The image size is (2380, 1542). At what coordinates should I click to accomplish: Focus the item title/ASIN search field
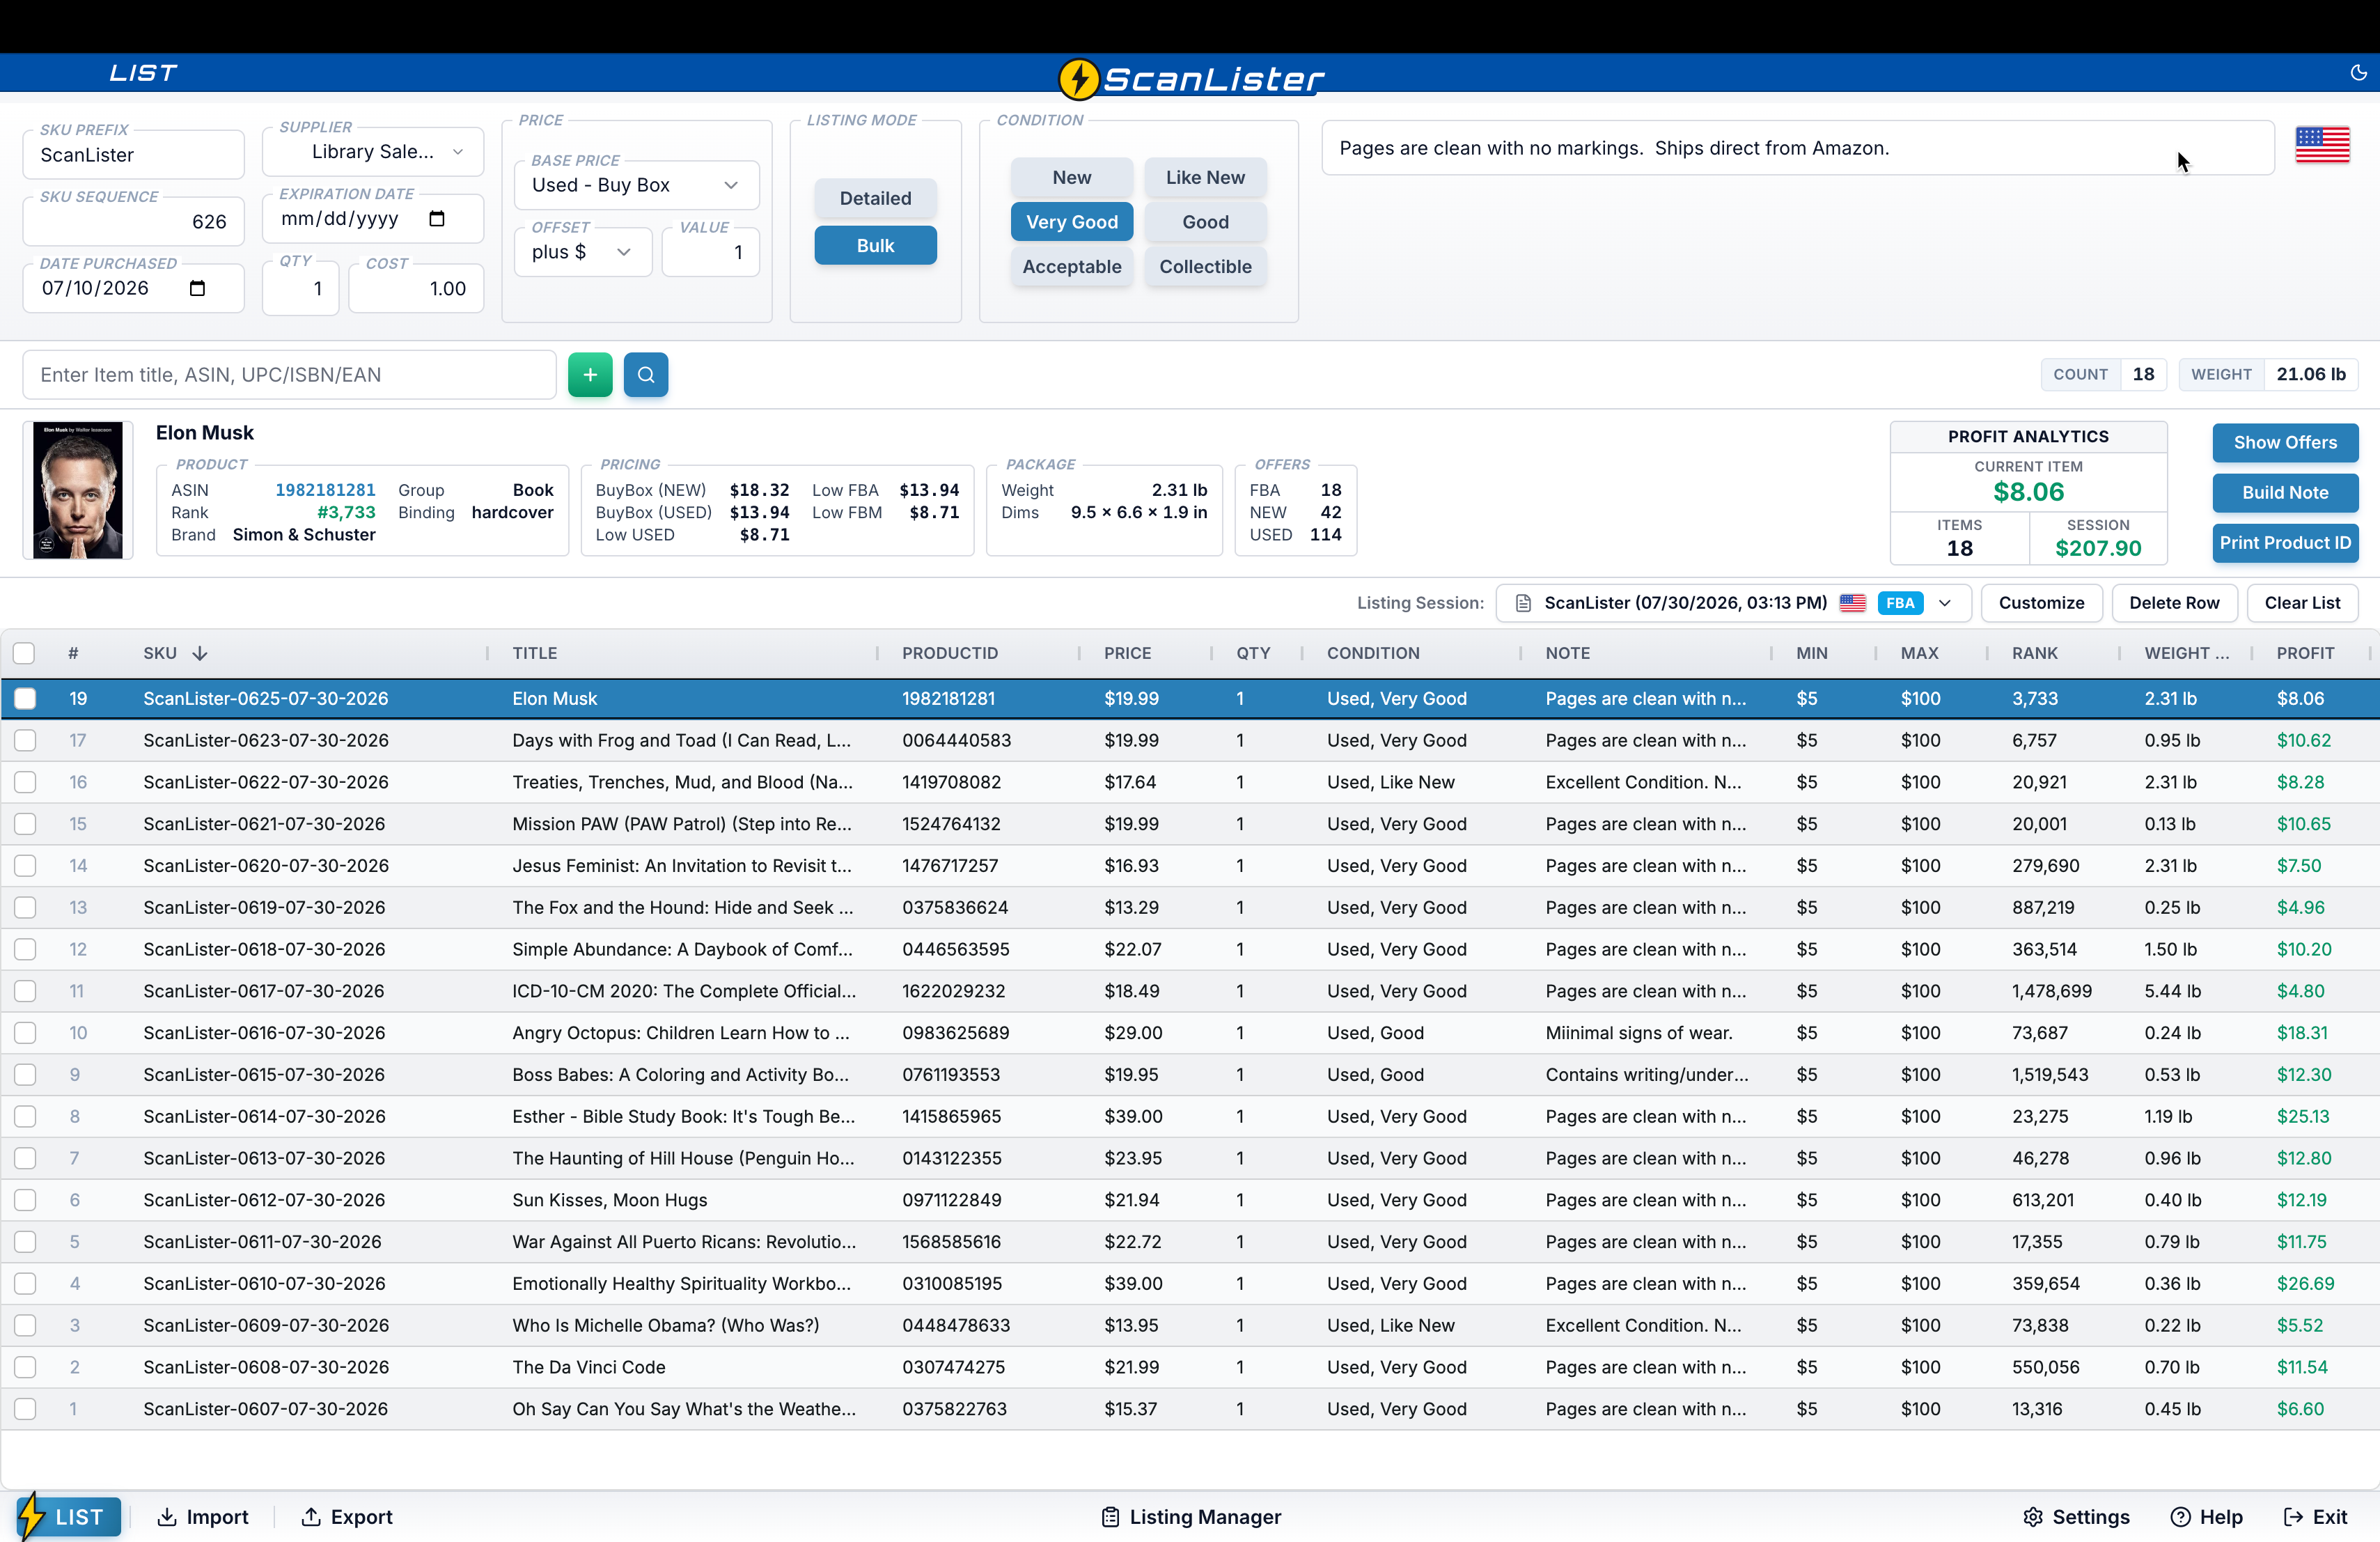(x=289, y=375)
